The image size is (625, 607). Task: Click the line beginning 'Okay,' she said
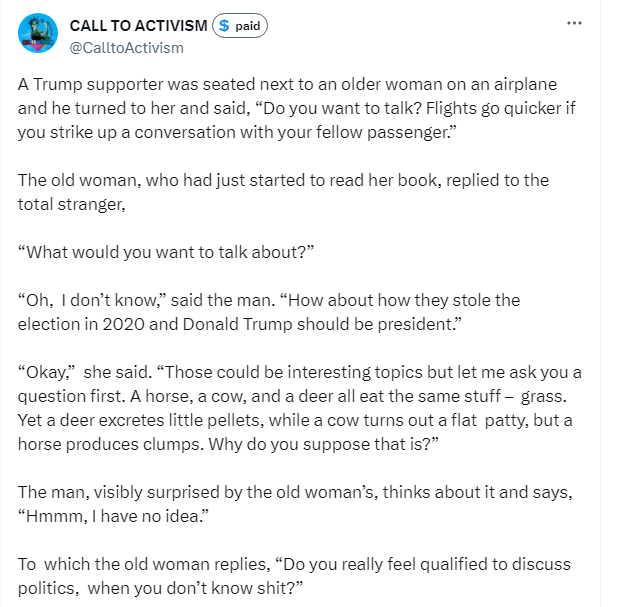[x=300, y=372]
